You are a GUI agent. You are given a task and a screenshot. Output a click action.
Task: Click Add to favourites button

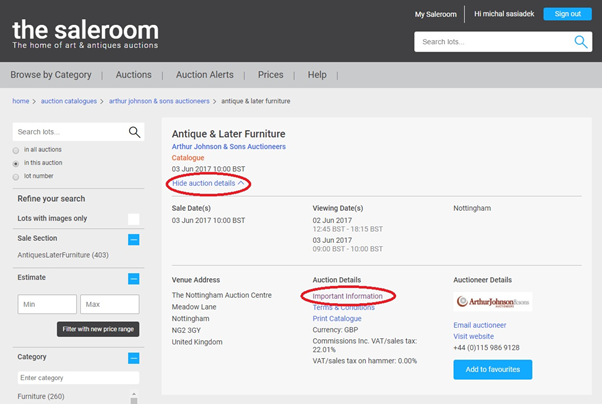point(493,369)
